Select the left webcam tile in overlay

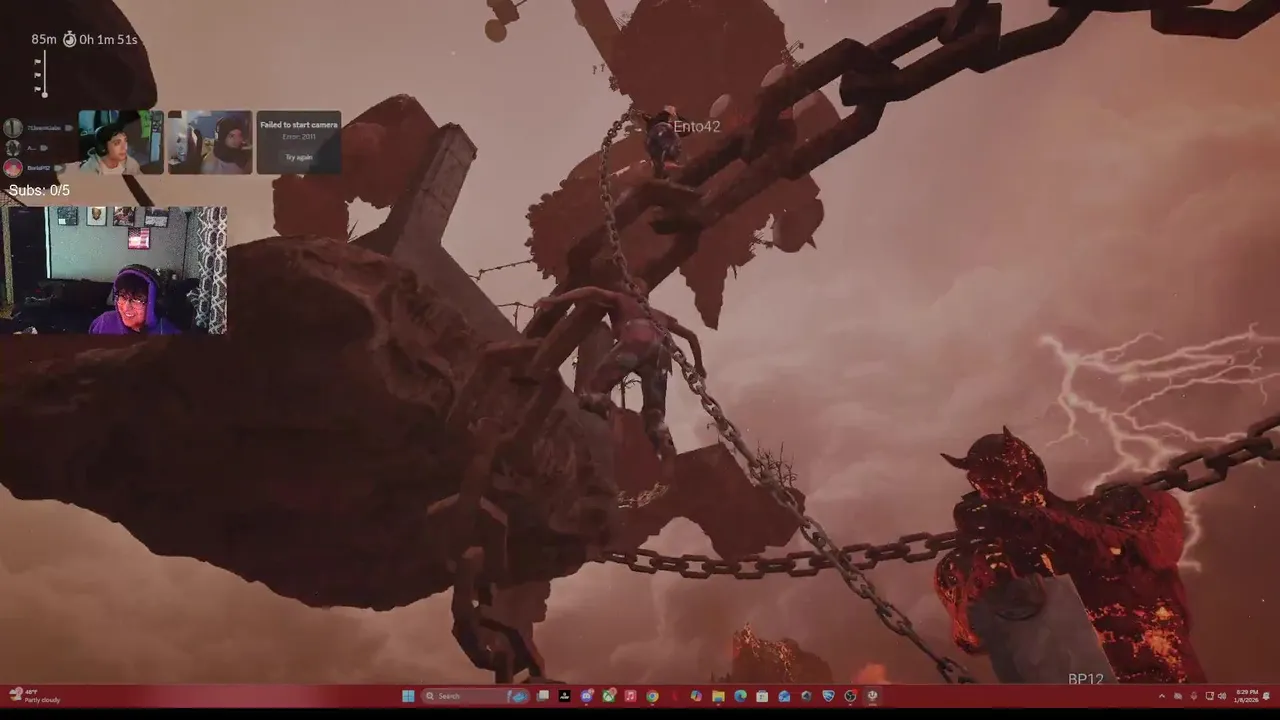121,142
